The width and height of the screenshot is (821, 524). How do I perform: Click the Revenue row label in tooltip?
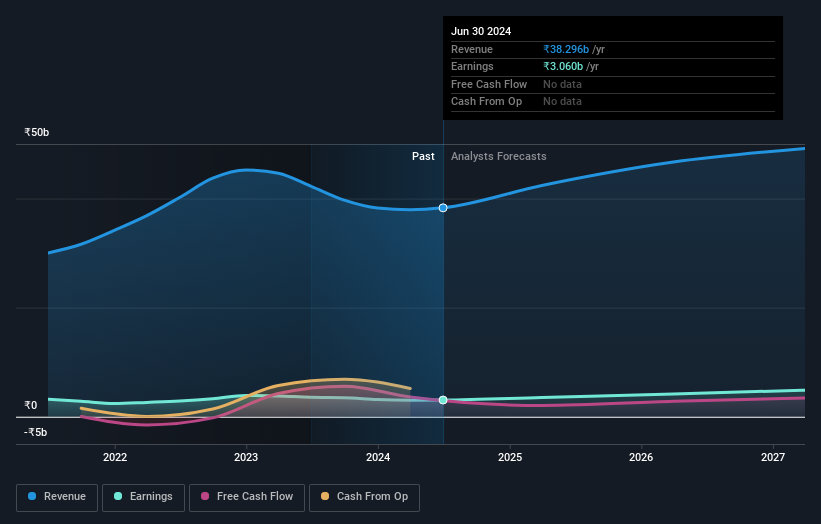(x=472, y=49)
